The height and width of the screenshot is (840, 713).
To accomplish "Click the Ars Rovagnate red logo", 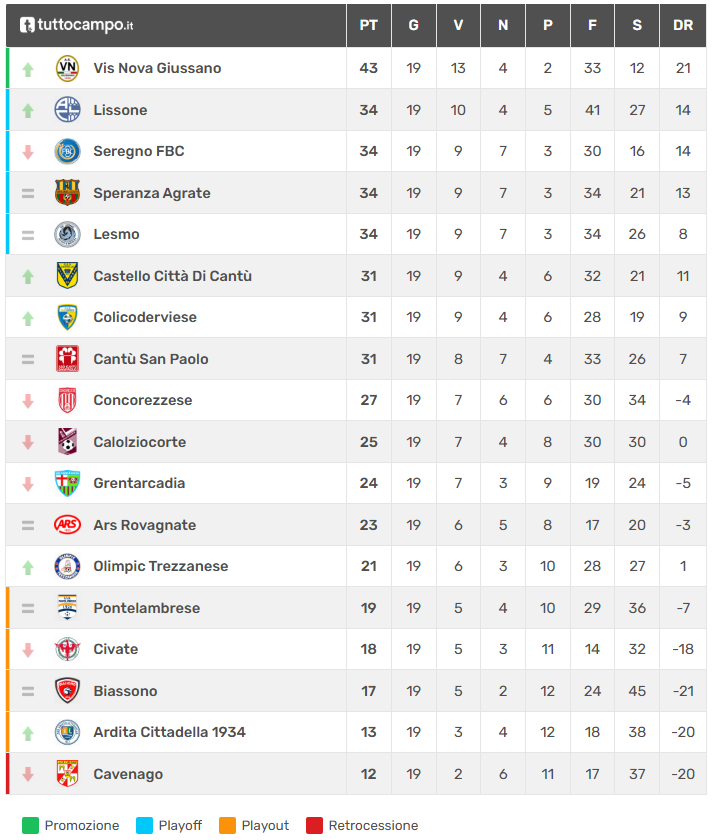I will (x=67, y=525).
